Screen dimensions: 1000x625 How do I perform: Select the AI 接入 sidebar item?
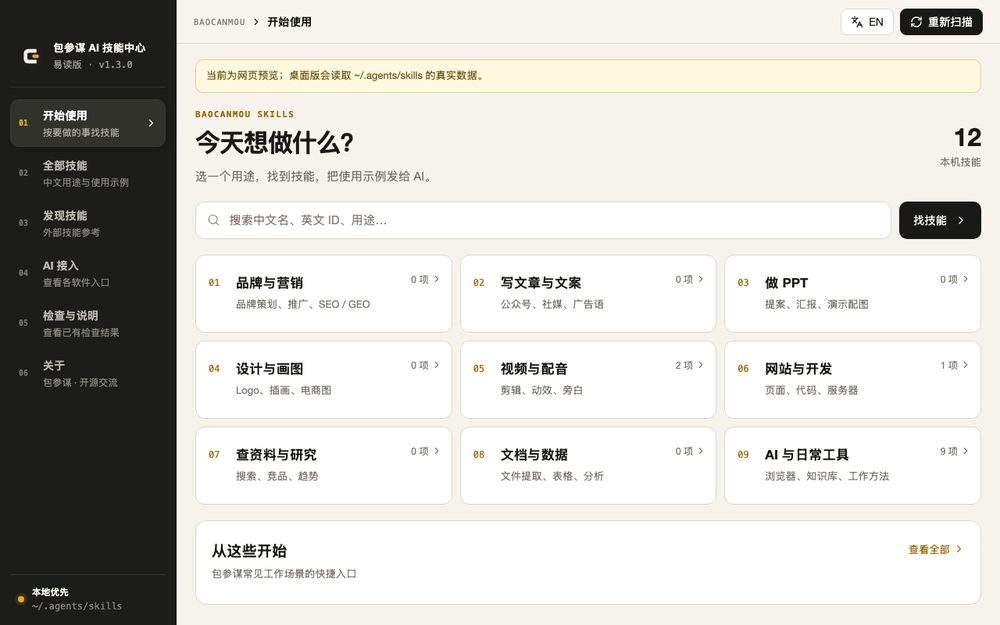(88, 273)
